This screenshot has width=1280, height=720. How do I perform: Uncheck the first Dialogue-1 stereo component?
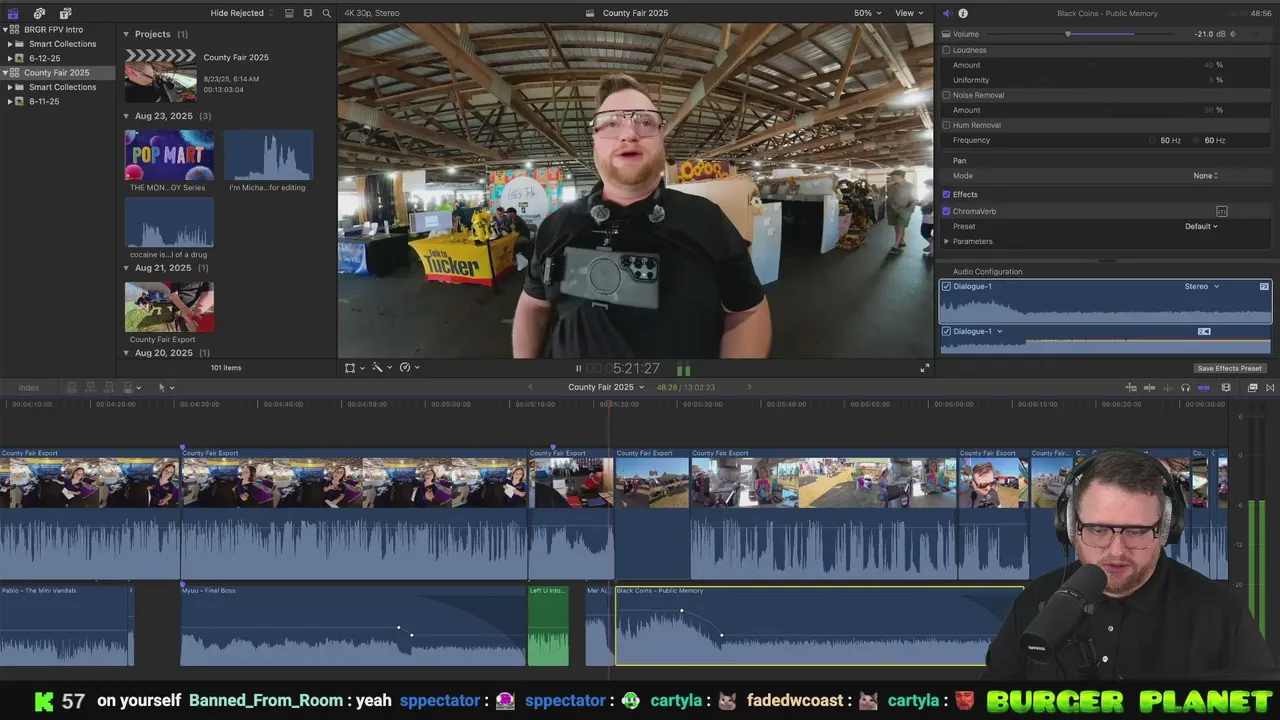coord(947,287)
